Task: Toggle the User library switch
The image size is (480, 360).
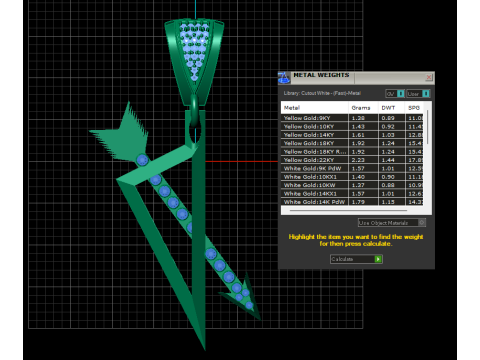Action: (426, 94)
